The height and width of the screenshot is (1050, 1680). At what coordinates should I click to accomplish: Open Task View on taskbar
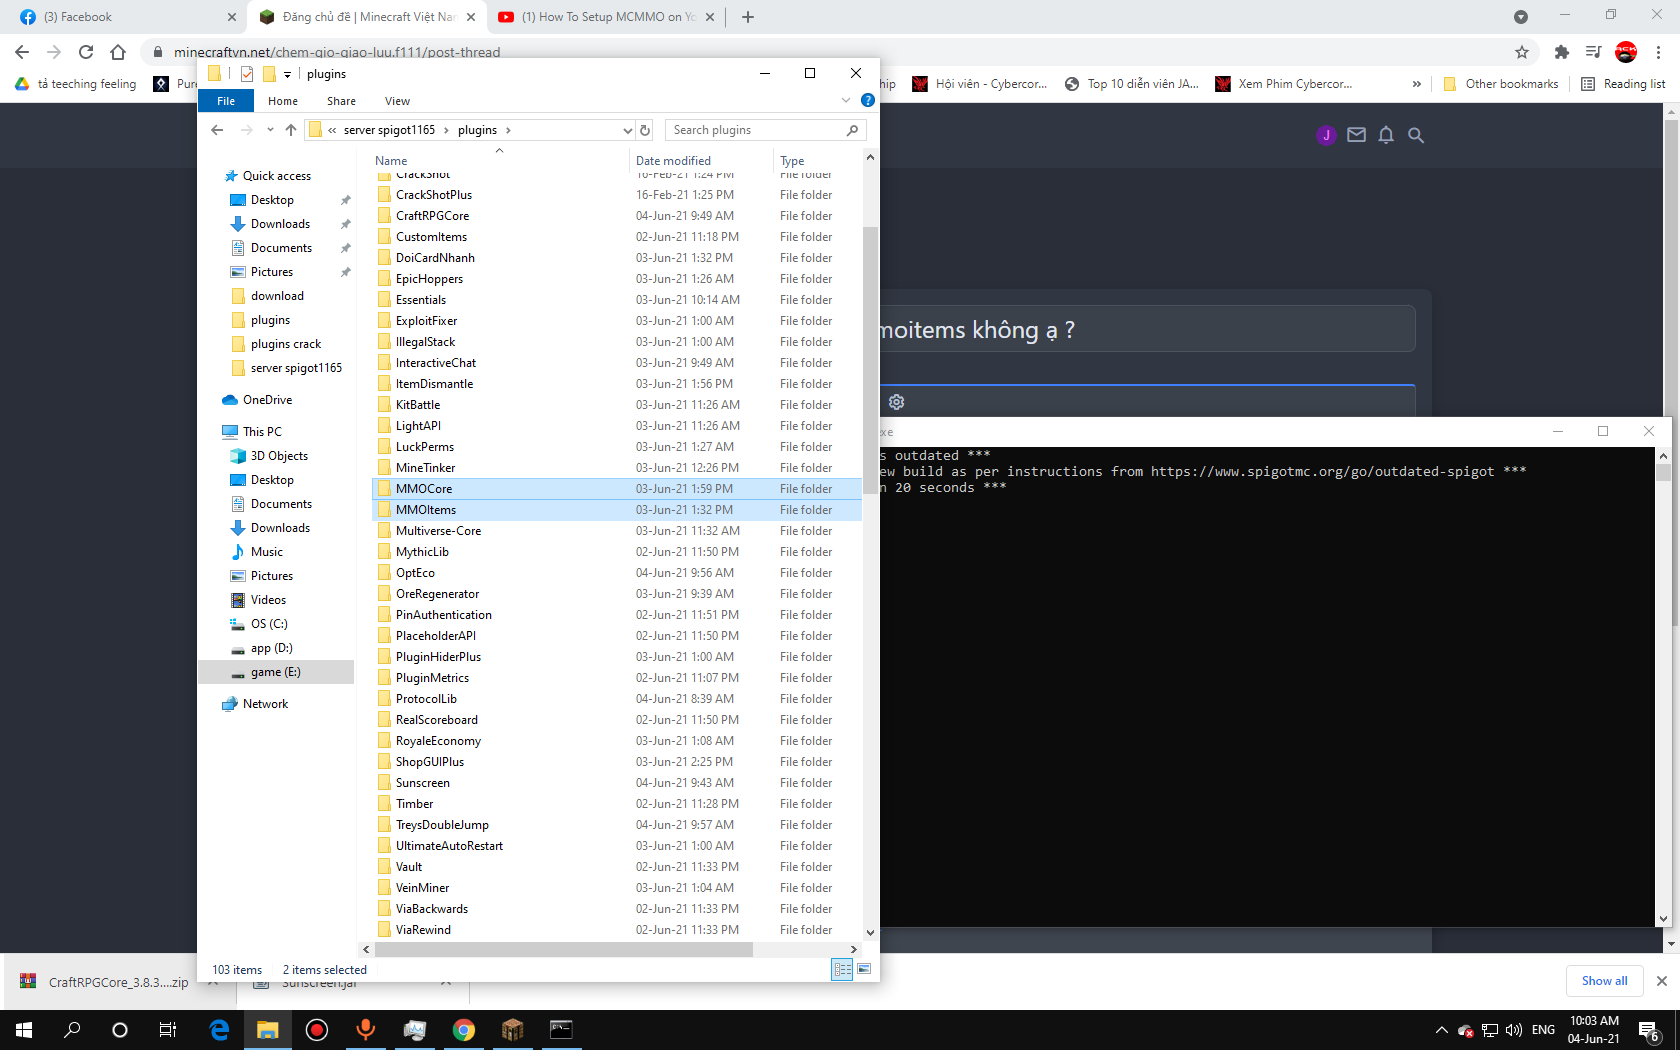168,1030
